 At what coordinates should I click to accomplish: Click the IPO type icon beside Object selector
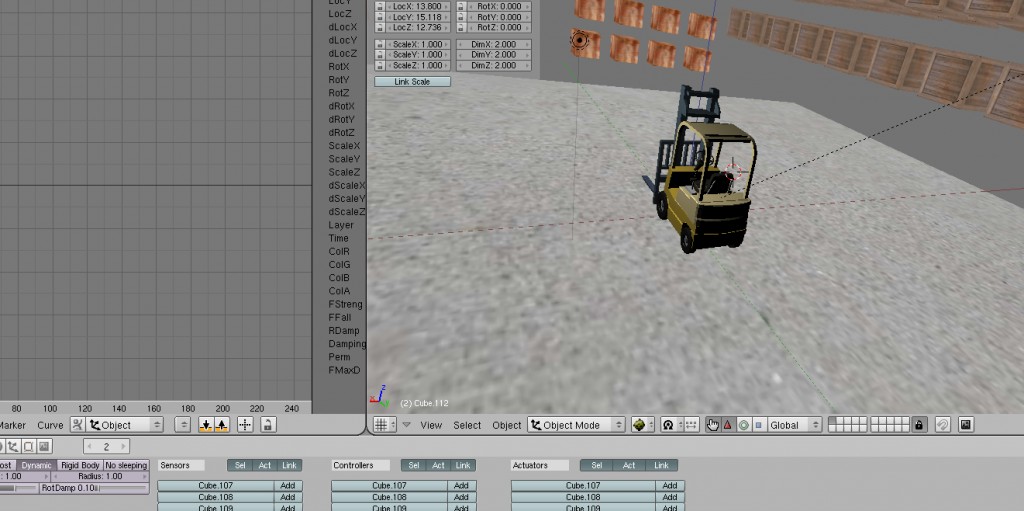[x=78, y=425]
